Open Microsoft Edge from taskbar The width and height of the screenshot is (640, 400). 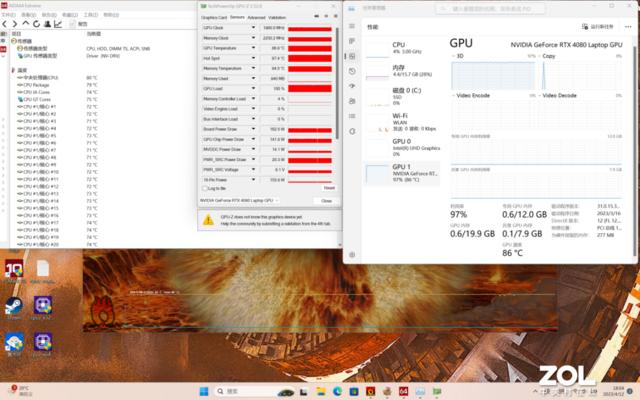coord(337,391)
